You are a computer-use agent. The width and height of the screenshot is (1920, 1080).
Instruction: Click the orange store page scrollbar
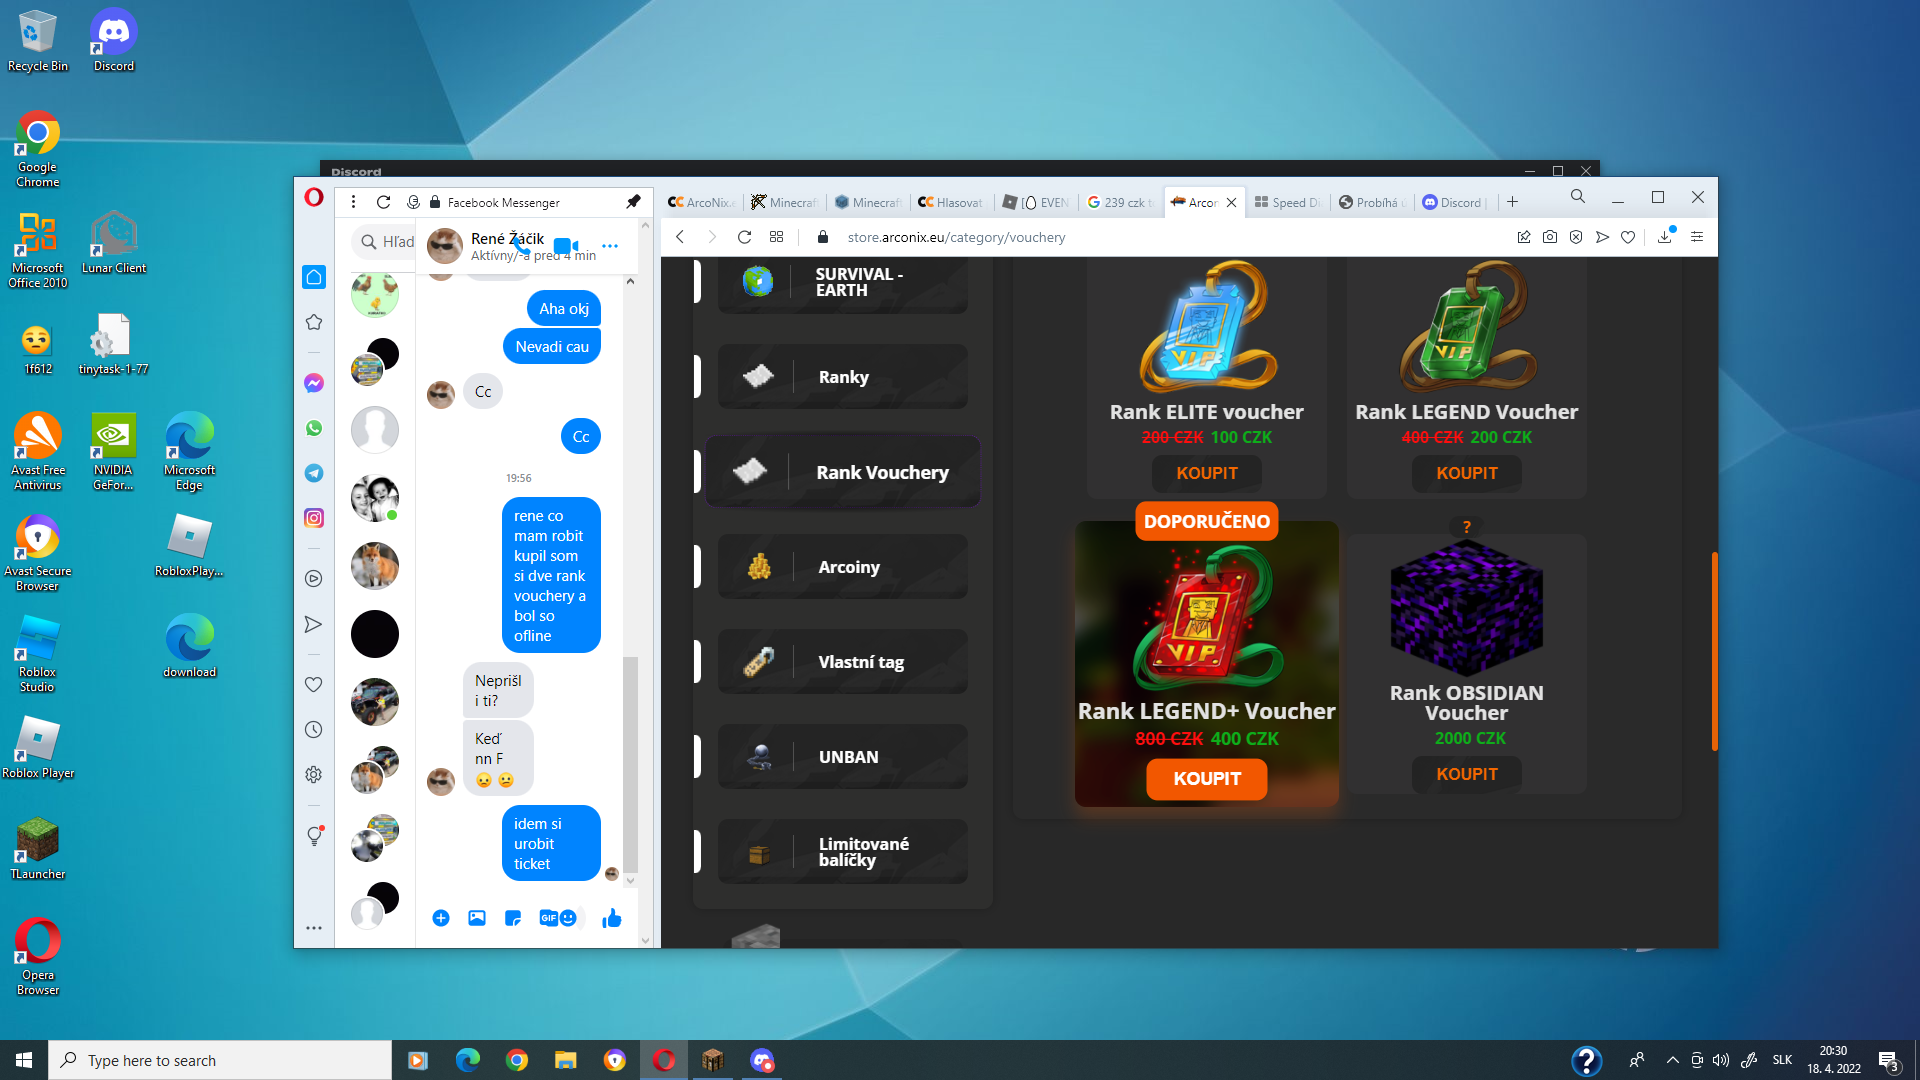click(1714, 650)
